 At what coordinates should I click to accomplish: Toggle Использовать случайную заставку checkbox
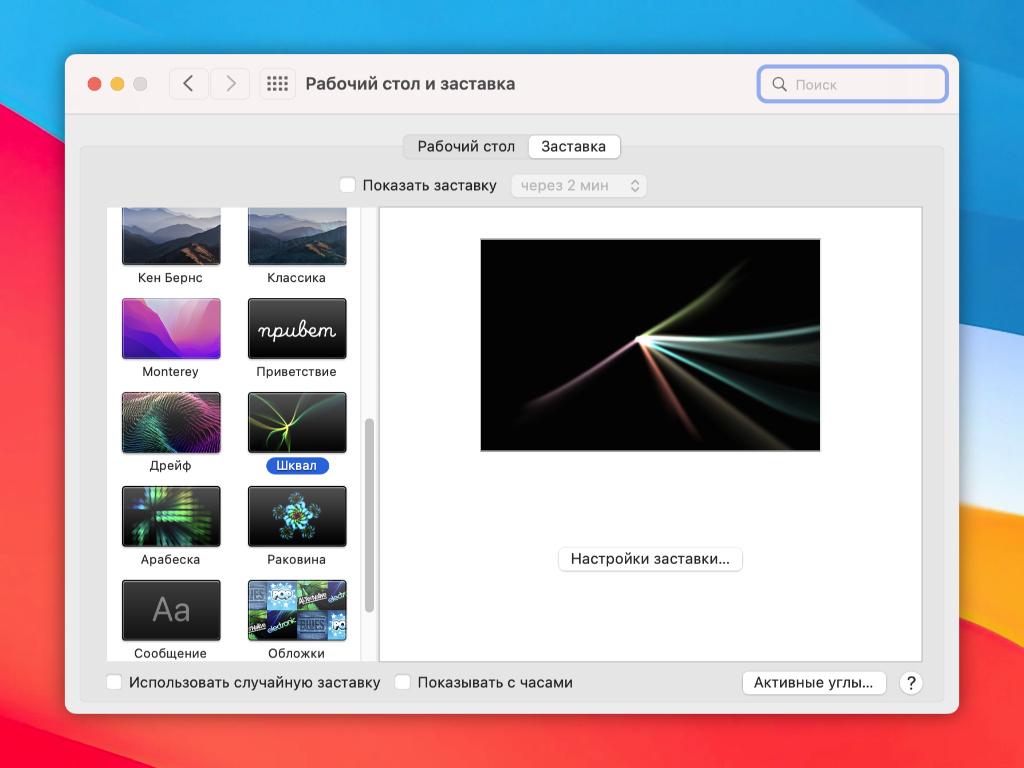point(115,683)
